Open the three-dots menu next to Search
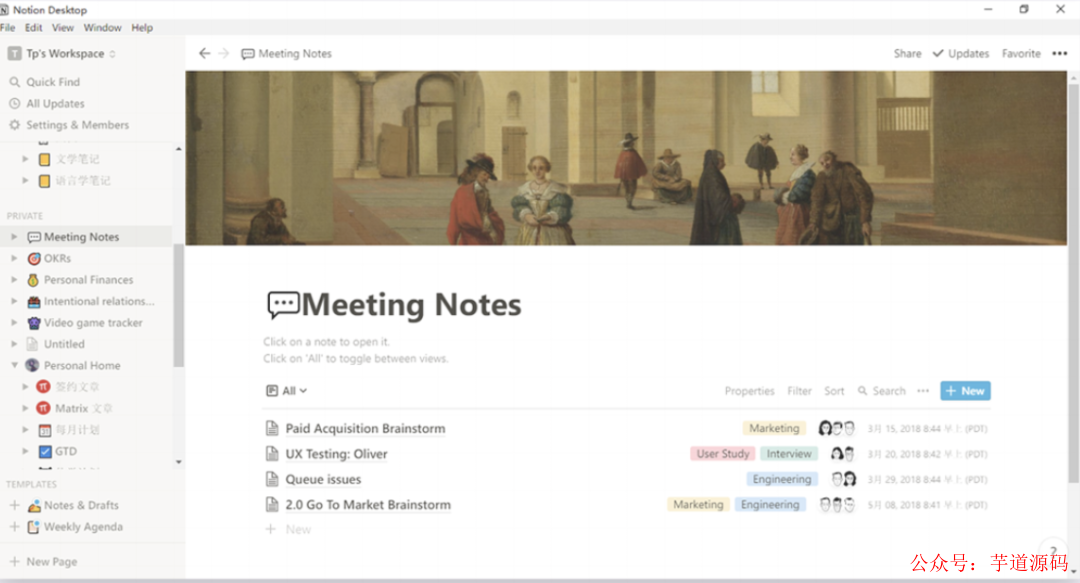The width and height of the screenshot is (1080, 583). (923, 391)
